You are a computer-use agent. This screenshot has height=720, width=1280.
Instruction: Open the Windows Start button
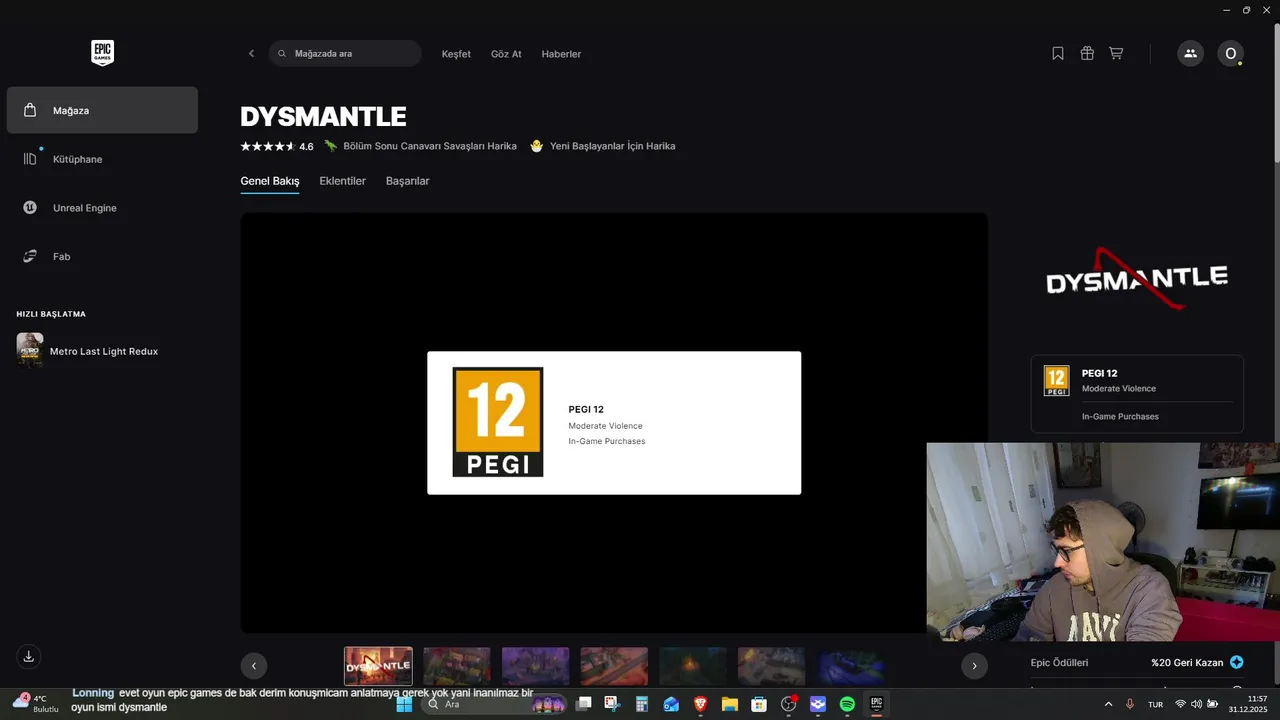click(x=404, y=704)
